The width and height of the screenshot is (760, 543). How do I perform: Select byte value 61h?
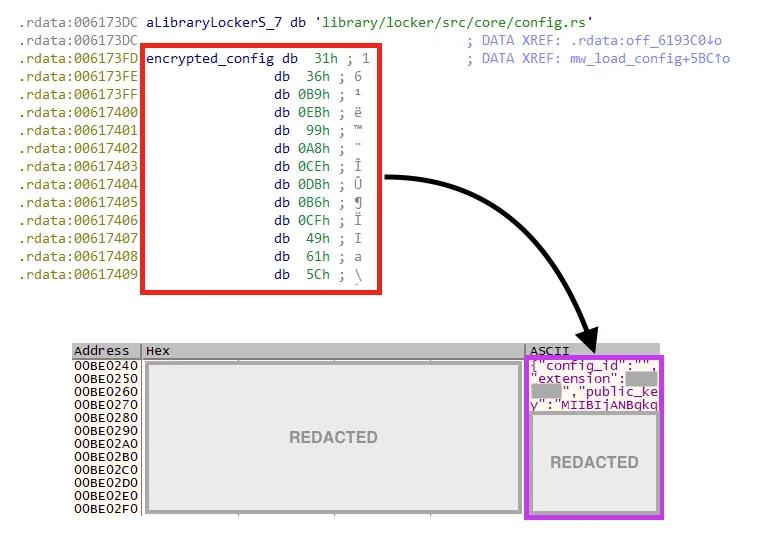pos(318,256)
